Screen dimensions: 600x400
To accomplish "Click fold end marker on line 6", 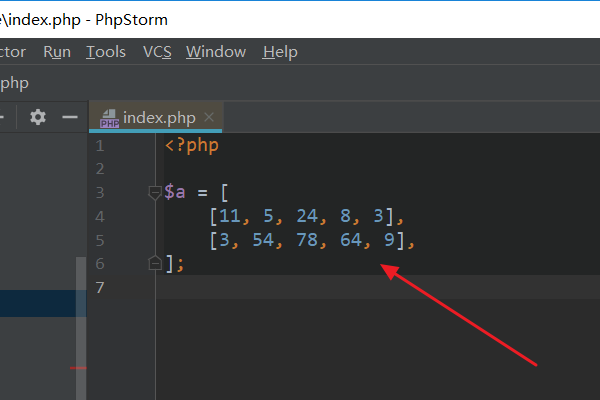I will [155, 263].
